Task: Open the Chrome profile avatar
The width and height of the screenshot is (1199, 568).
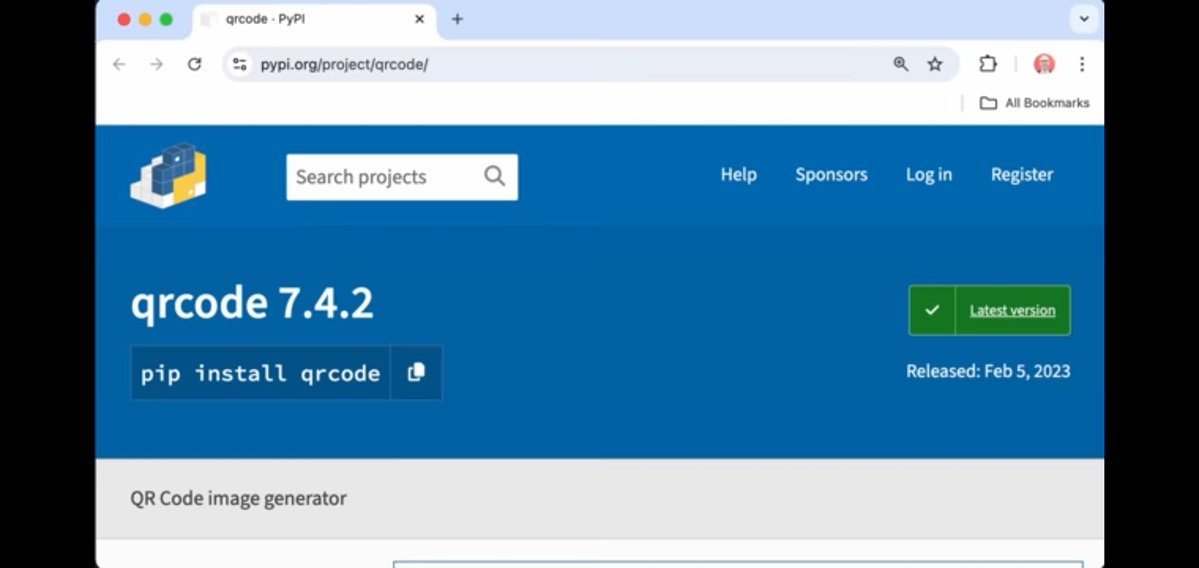Action: coord(1044,64)
